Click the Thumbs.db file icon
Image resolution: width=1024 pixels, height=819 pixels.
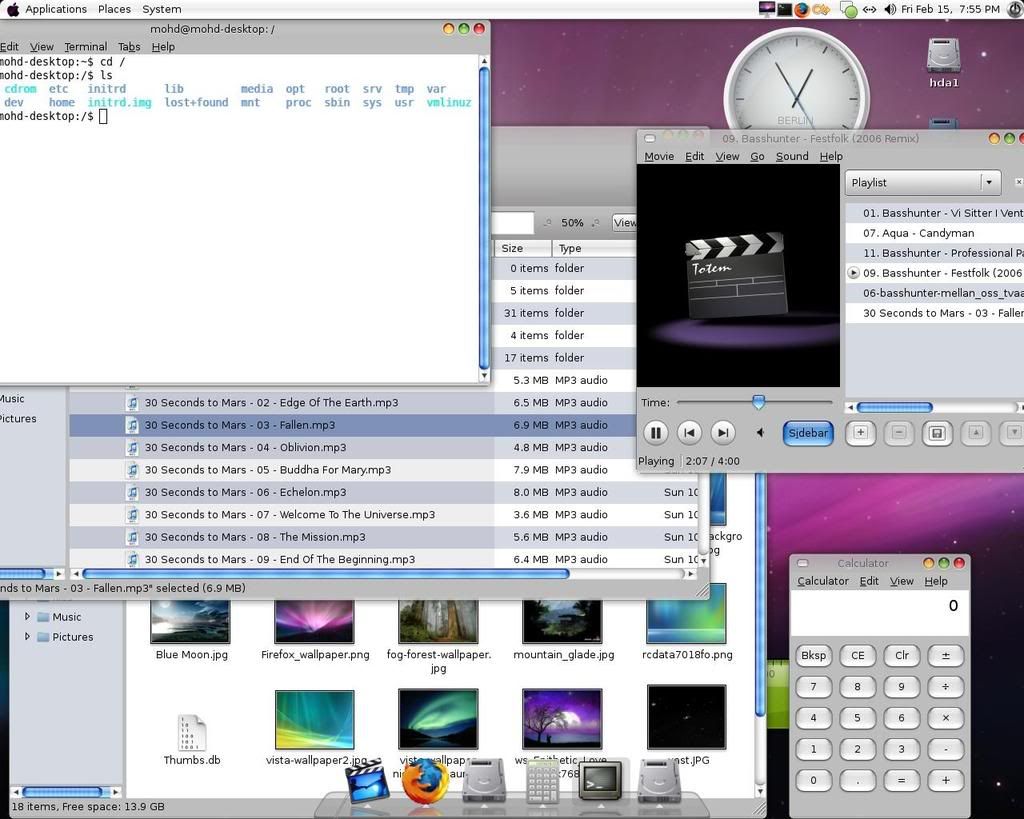pos(192,733)
